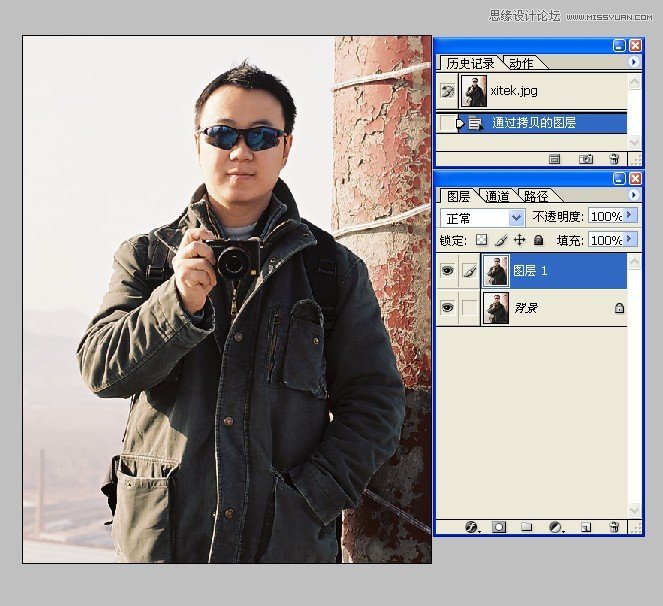Viewport: 663px width, 606px height.
Task: Create a new snapshot with camera icon
Action: [x=586, y=159]
